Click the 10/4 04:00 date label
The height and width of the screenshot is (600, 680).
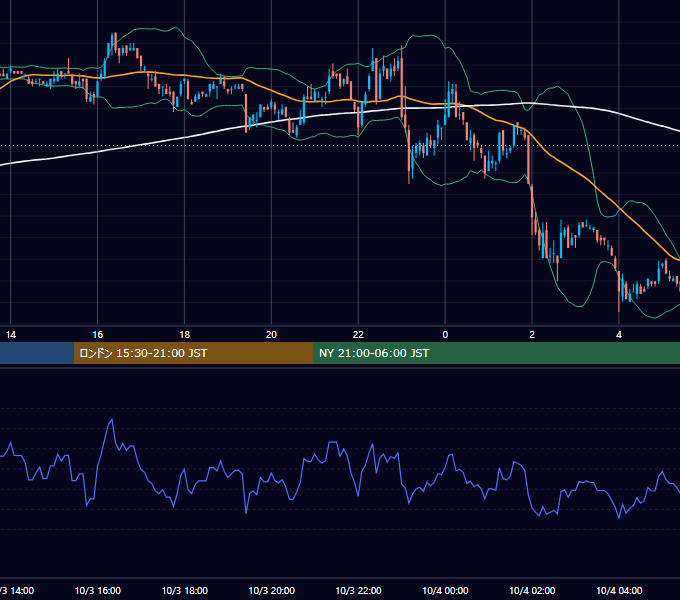[619, 590]
